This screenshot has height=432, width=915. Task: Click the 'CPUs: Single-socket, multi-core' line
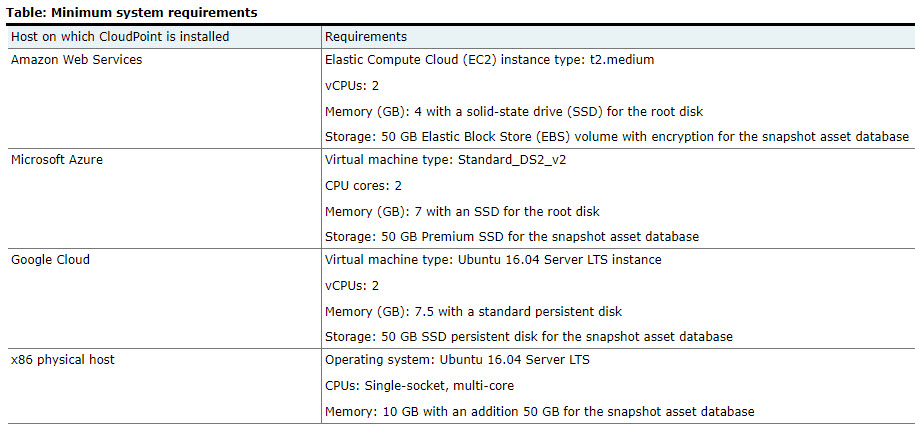[420, 386]
